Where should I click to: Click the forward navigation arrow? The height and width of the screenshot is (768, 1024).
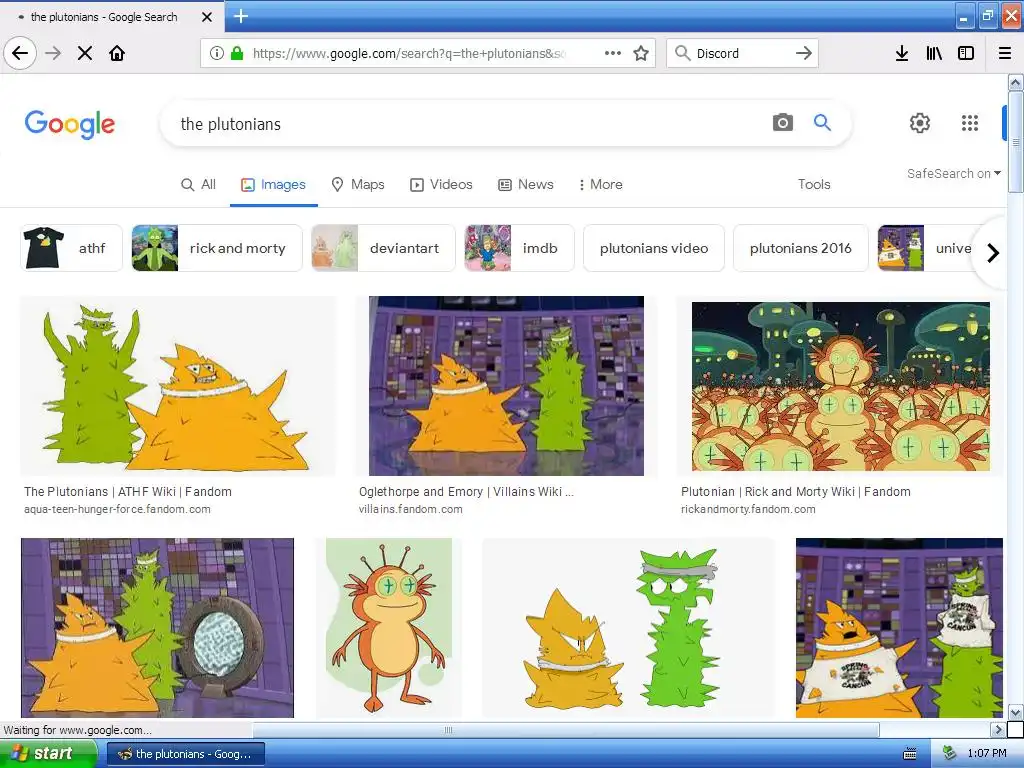coord(53,53)
